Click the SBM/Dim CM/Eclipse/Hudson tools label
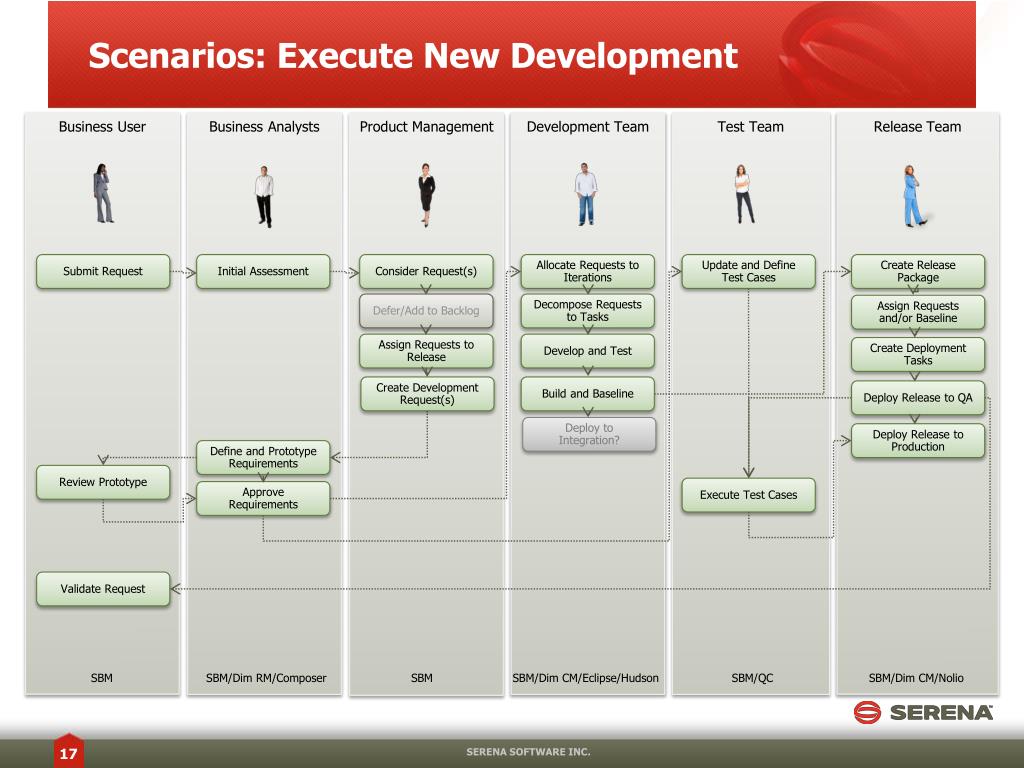Image resolution: width=1024 pixels, height=768 pixels. 585,678
